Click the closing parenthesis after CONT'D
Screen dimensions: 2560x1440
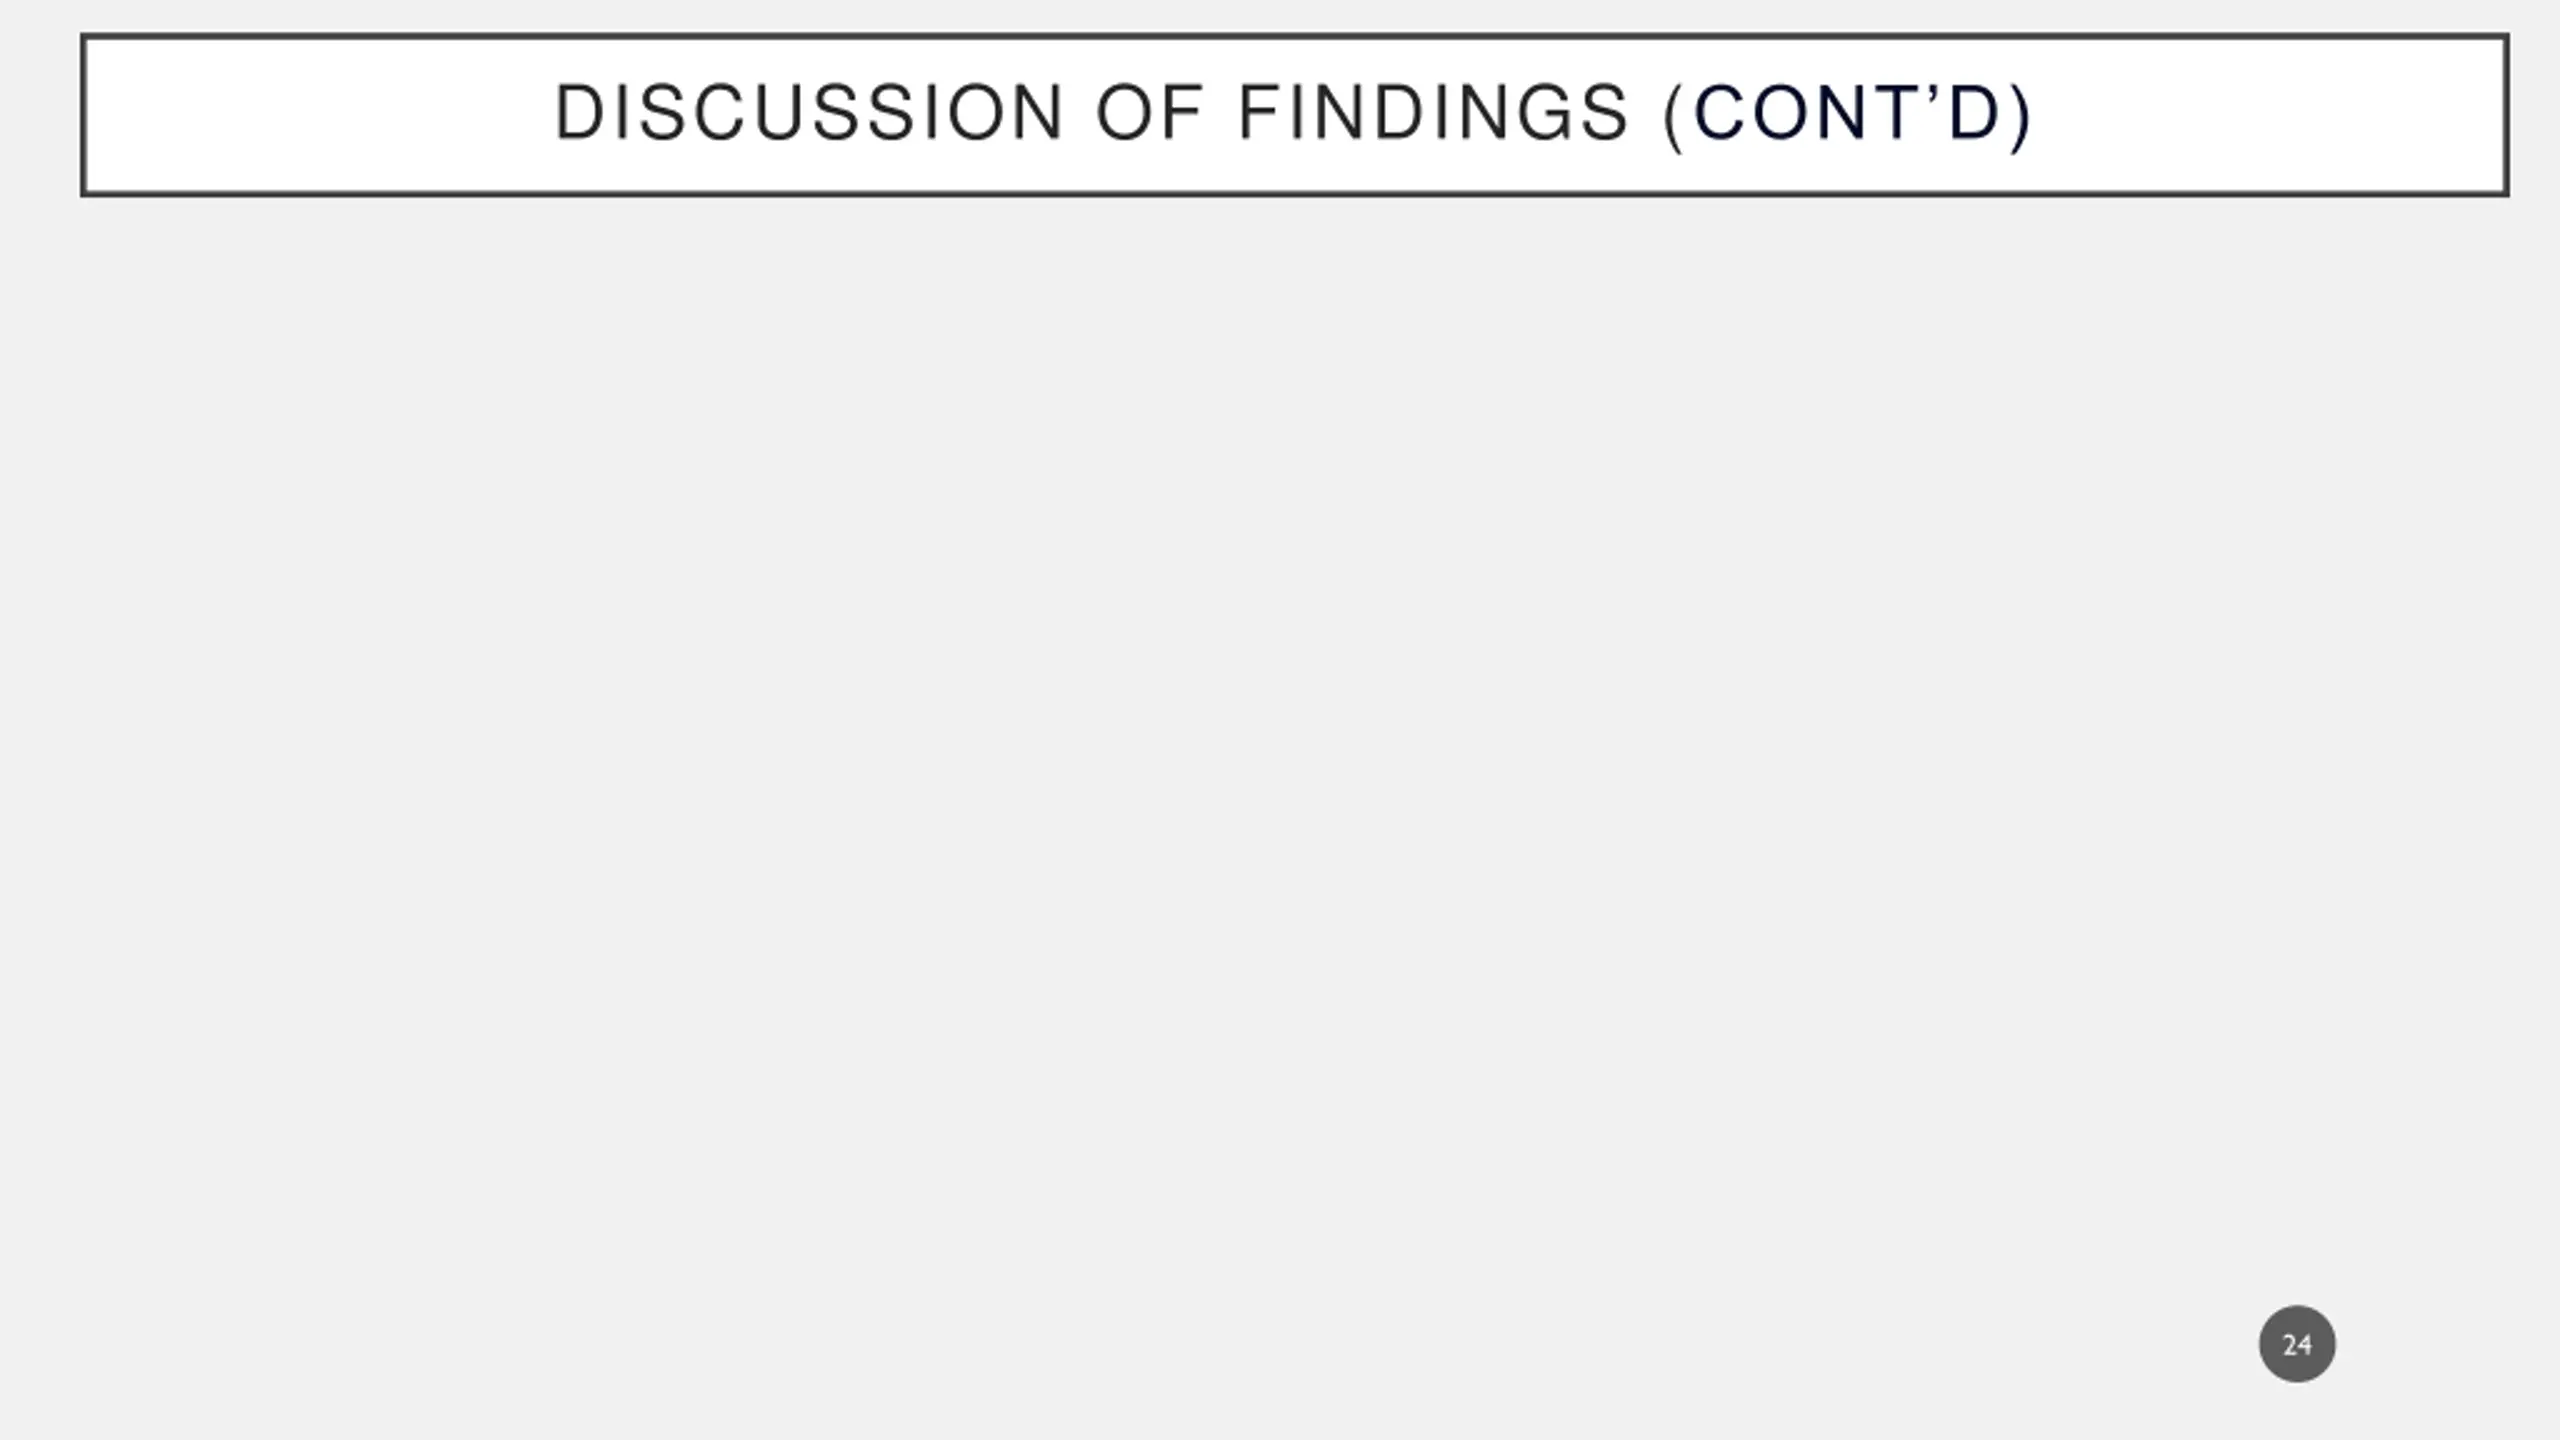click(x=2022, y=116)
